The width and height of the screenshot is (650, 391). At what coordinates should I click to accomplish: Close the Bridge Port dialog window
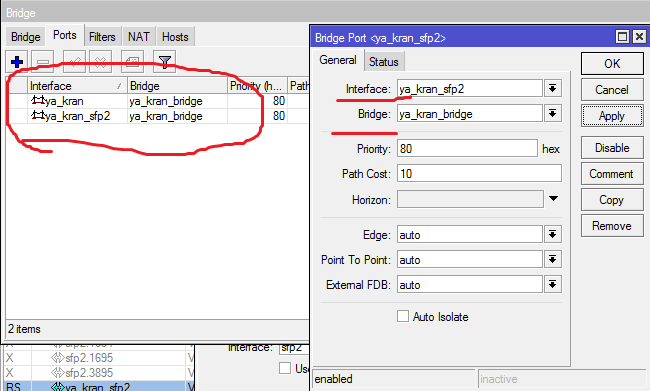click(639, 36)
